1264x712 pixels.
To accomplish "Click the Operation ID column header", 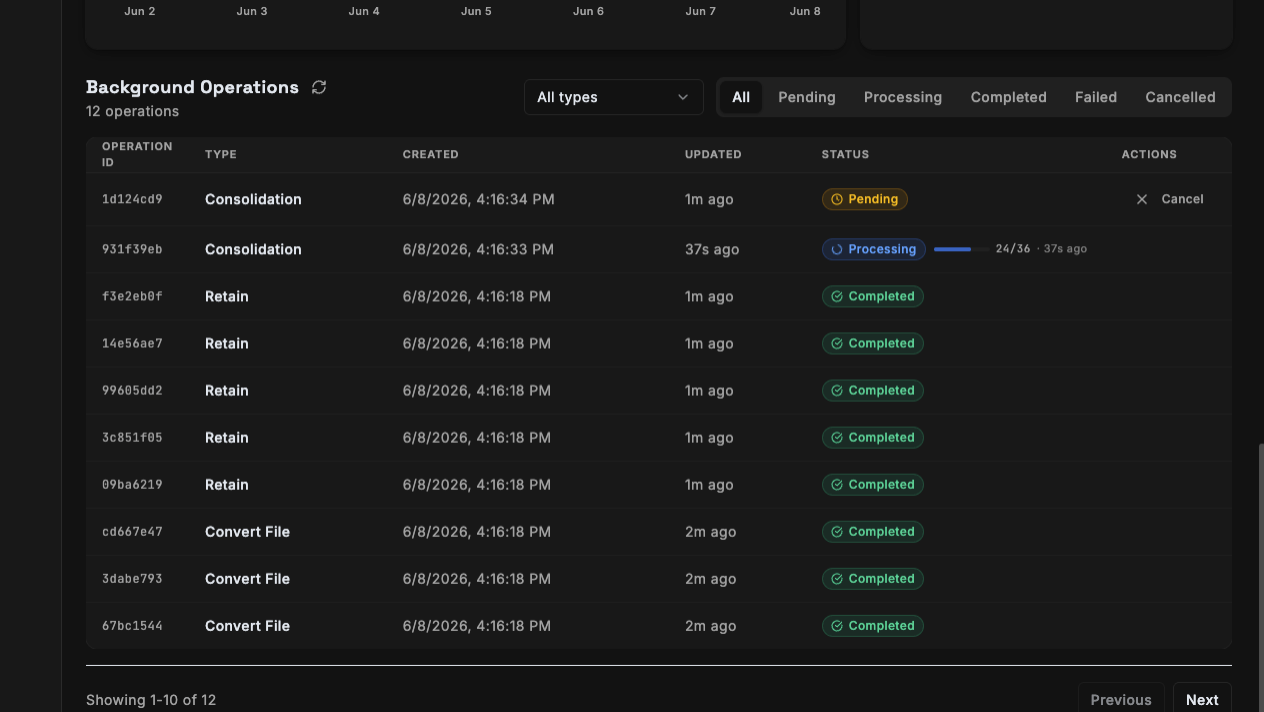I will (x=137, y=154).
